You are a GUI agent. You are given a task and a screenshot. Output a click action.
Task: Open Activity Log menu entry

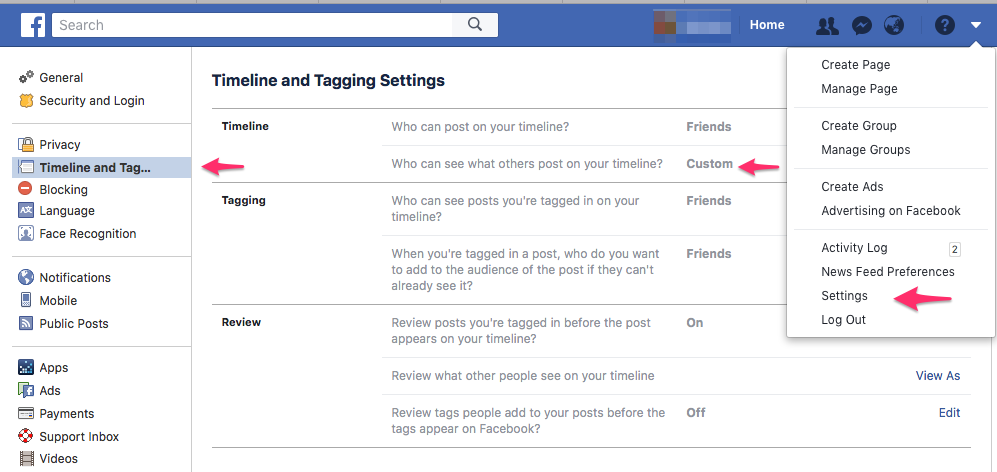pos(854,248)
